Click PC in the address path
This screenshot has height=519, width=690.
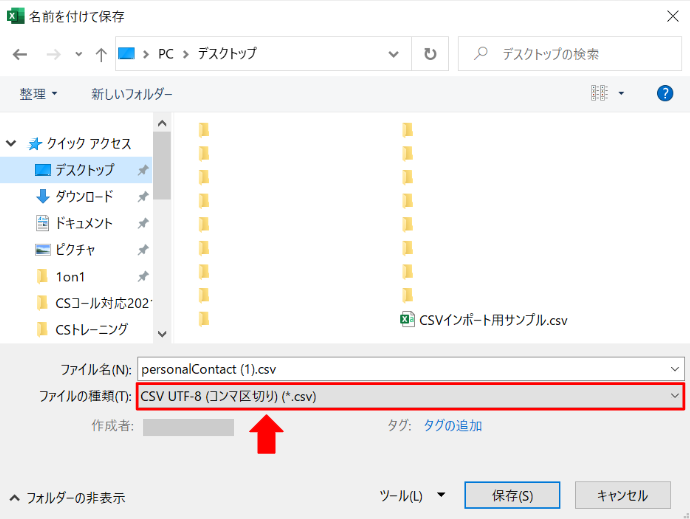(165, 54)
